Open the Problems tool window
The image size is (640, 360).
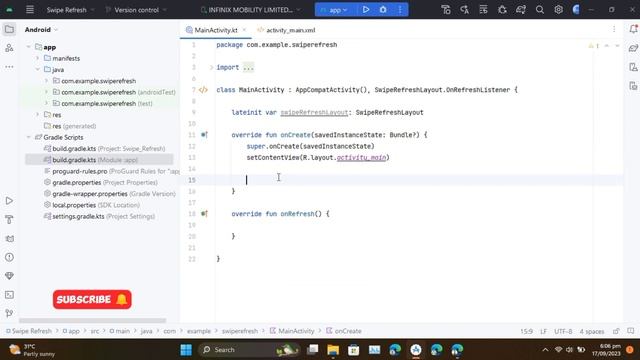[9, 257]
